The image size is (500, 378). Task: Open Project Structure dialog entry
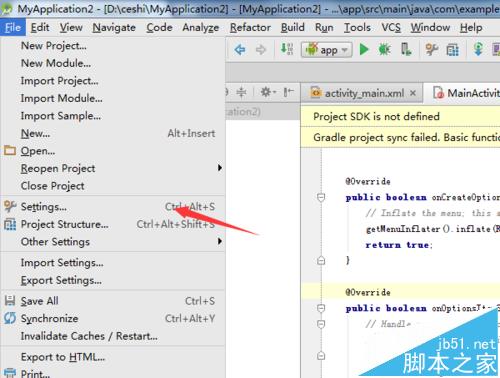[113, 224]
